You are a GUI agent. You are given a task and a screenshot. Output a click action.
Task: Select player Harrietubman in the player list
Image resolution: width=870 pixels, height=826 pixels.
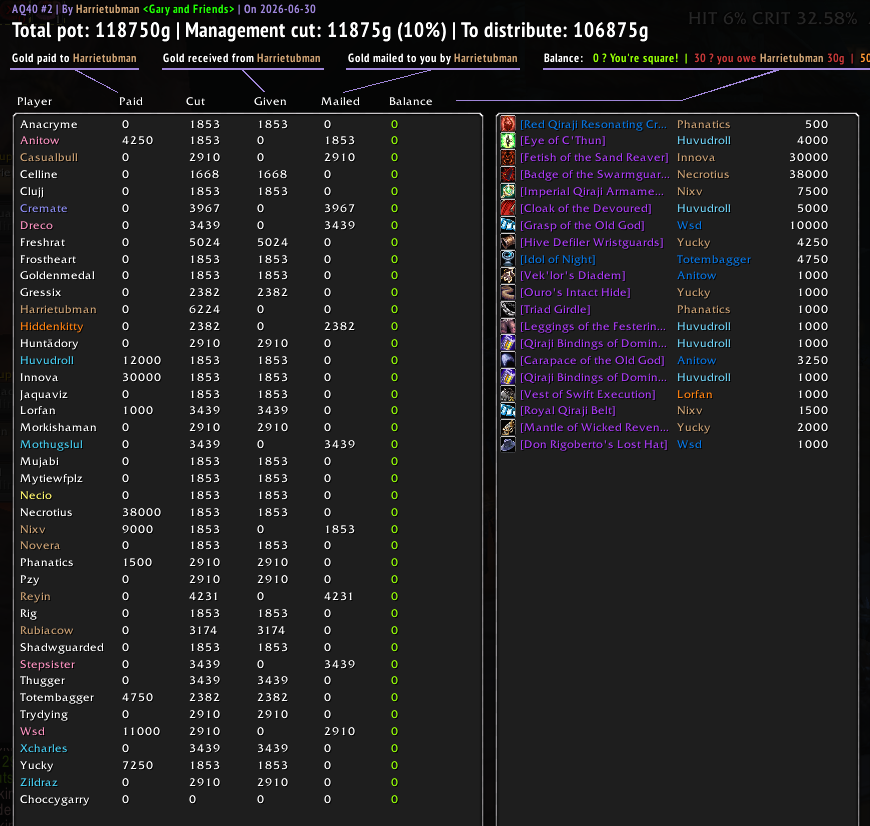[x=58, y=310]
